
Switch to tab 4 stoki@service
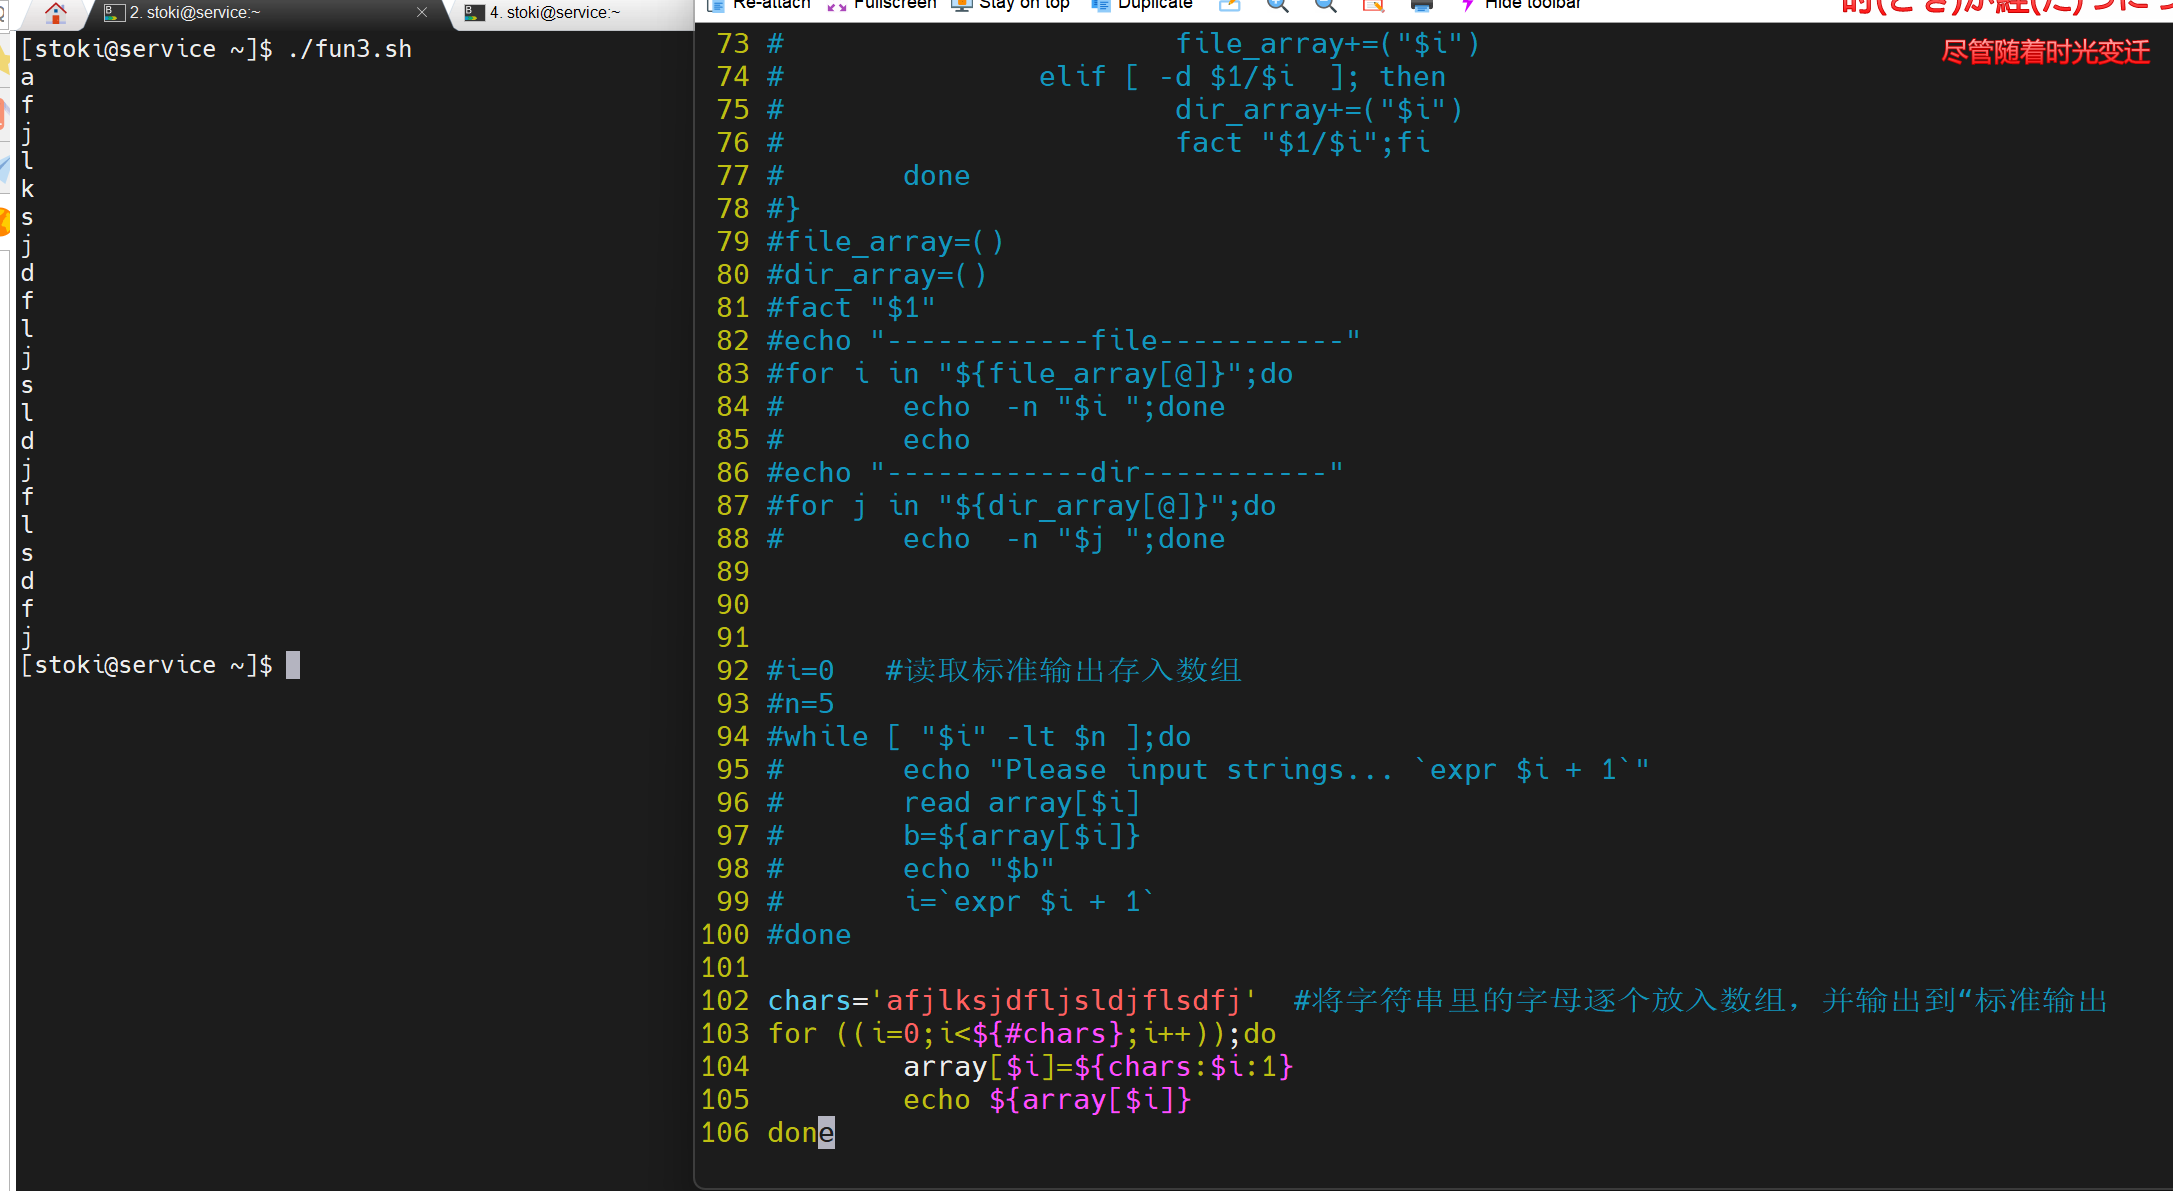click(x=555, y=12)
